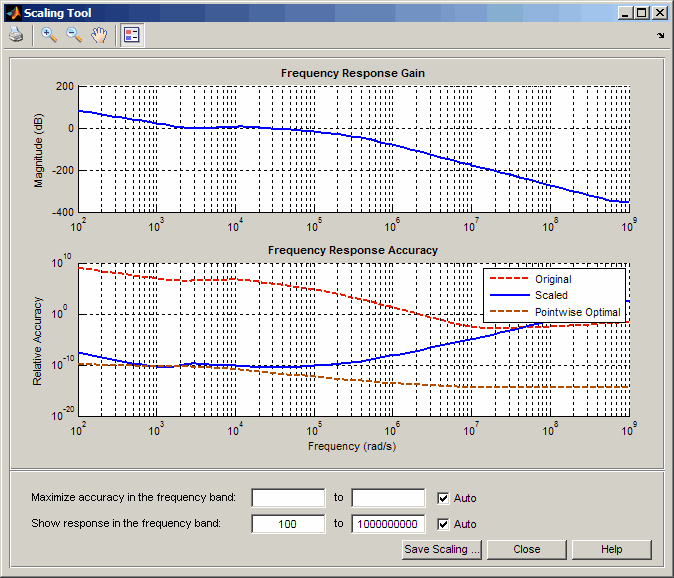Click the show response field containing 100

click(x=288, y=524)
